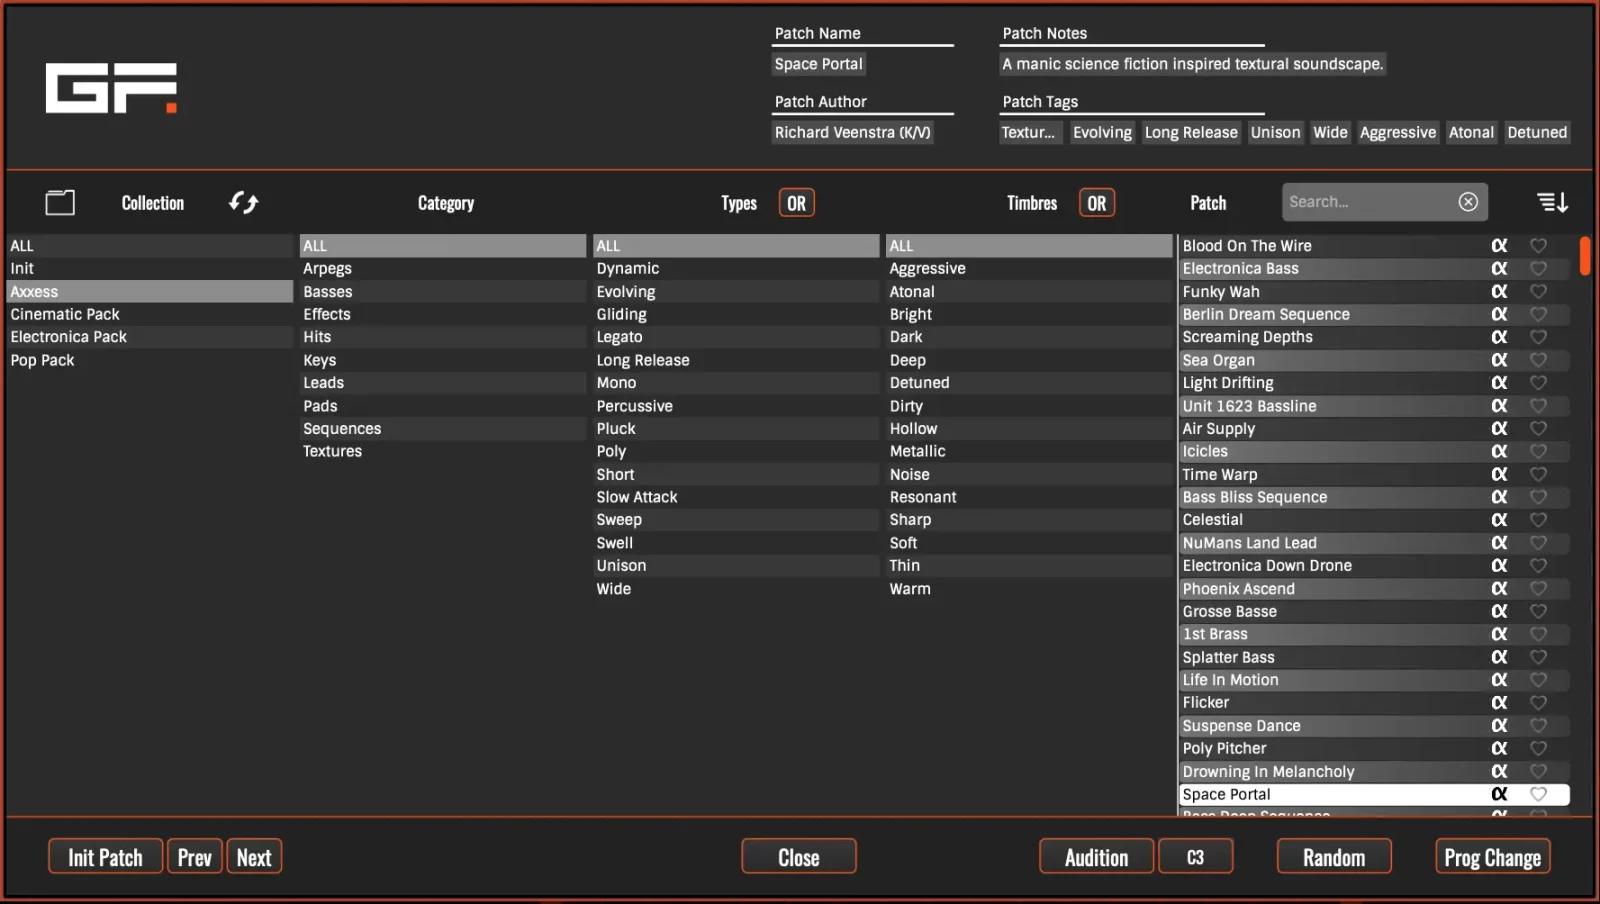Click the Random patch button

coord(1333,856)
